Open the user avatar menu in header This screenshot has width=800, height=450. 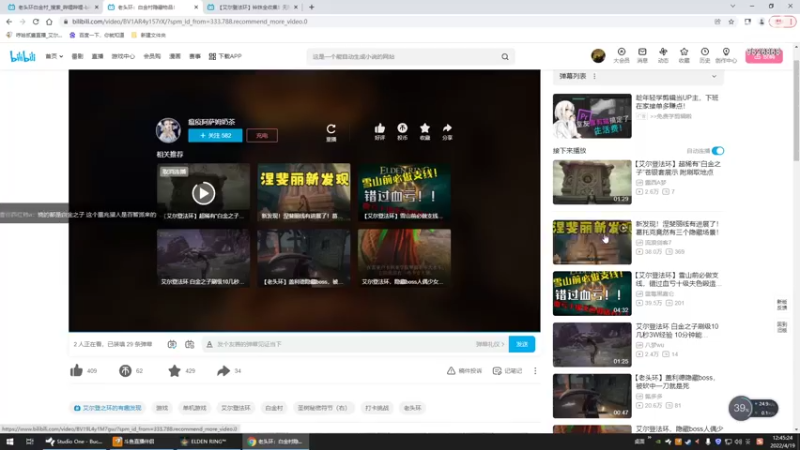point(598,56)
